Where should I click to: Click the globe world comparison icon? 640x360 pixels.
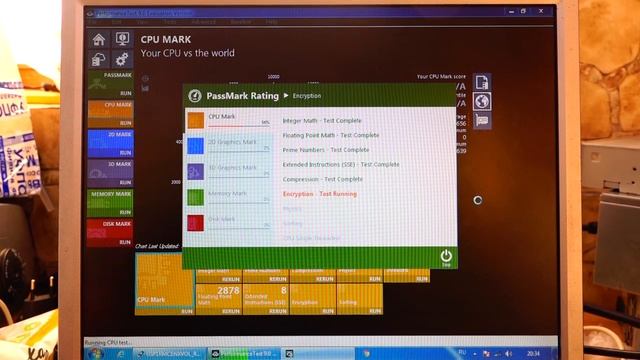click(x=482, y=101)
